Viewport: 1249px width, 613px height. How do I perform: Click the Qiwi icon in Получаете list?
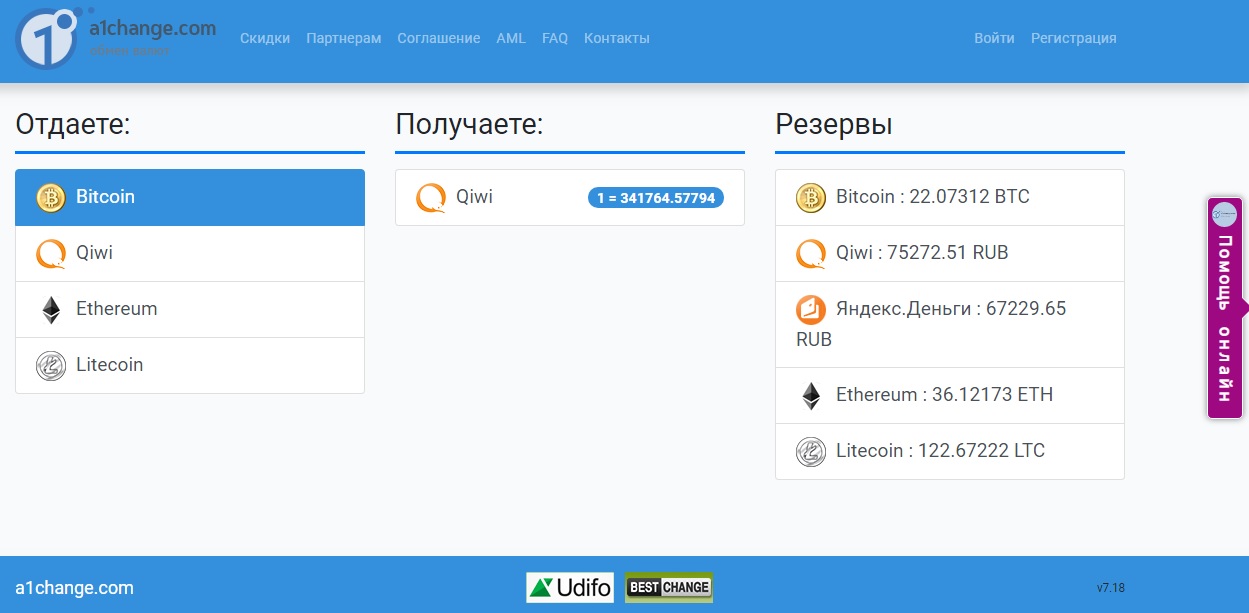pyautogui.click(x=431, y=198)
